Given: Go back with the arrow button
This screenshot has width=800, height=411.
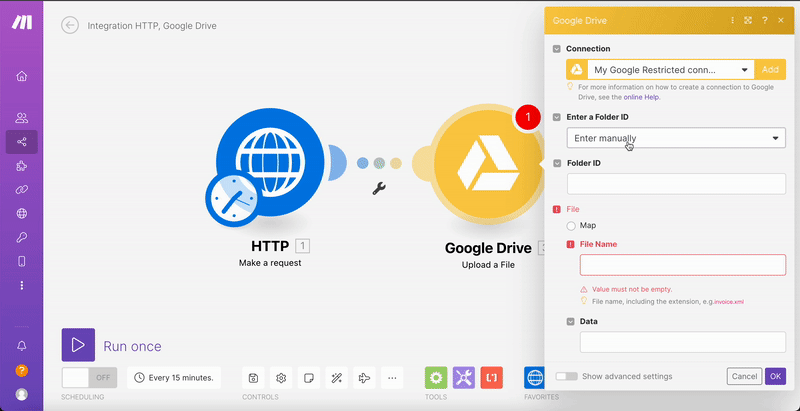Looking at the screenshot, I should pos(70,25).
